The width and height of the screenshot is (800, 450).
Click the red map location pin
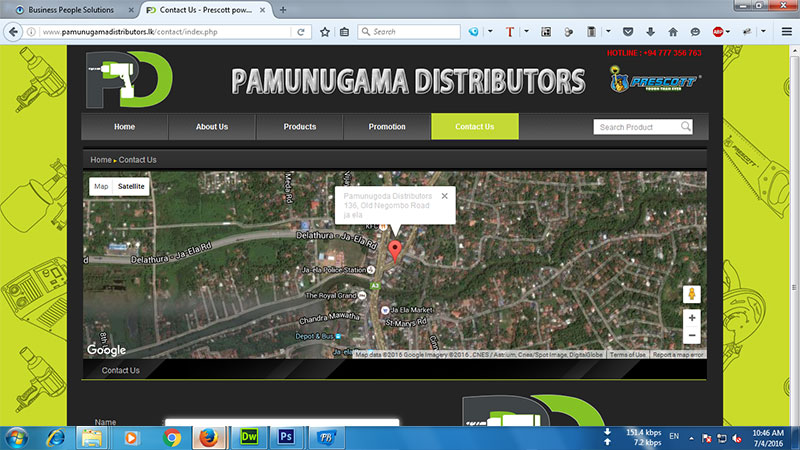pos(394,251)
